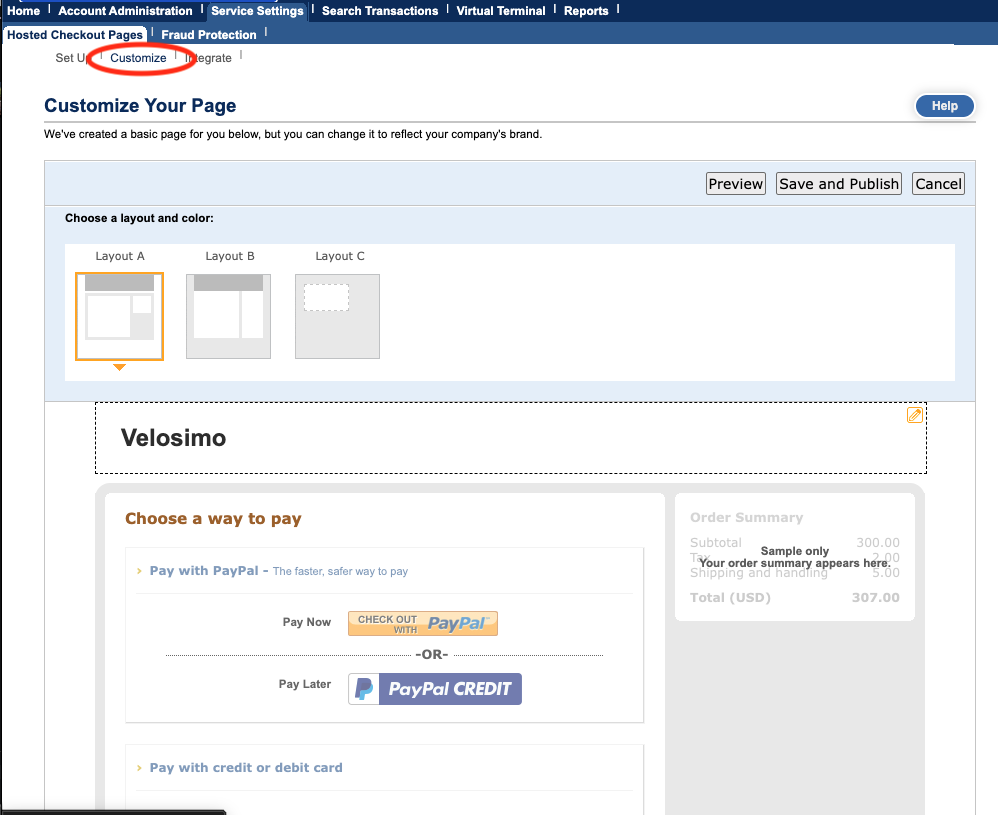
Task: Open Account Administration menu
Action: pos(125,11)
